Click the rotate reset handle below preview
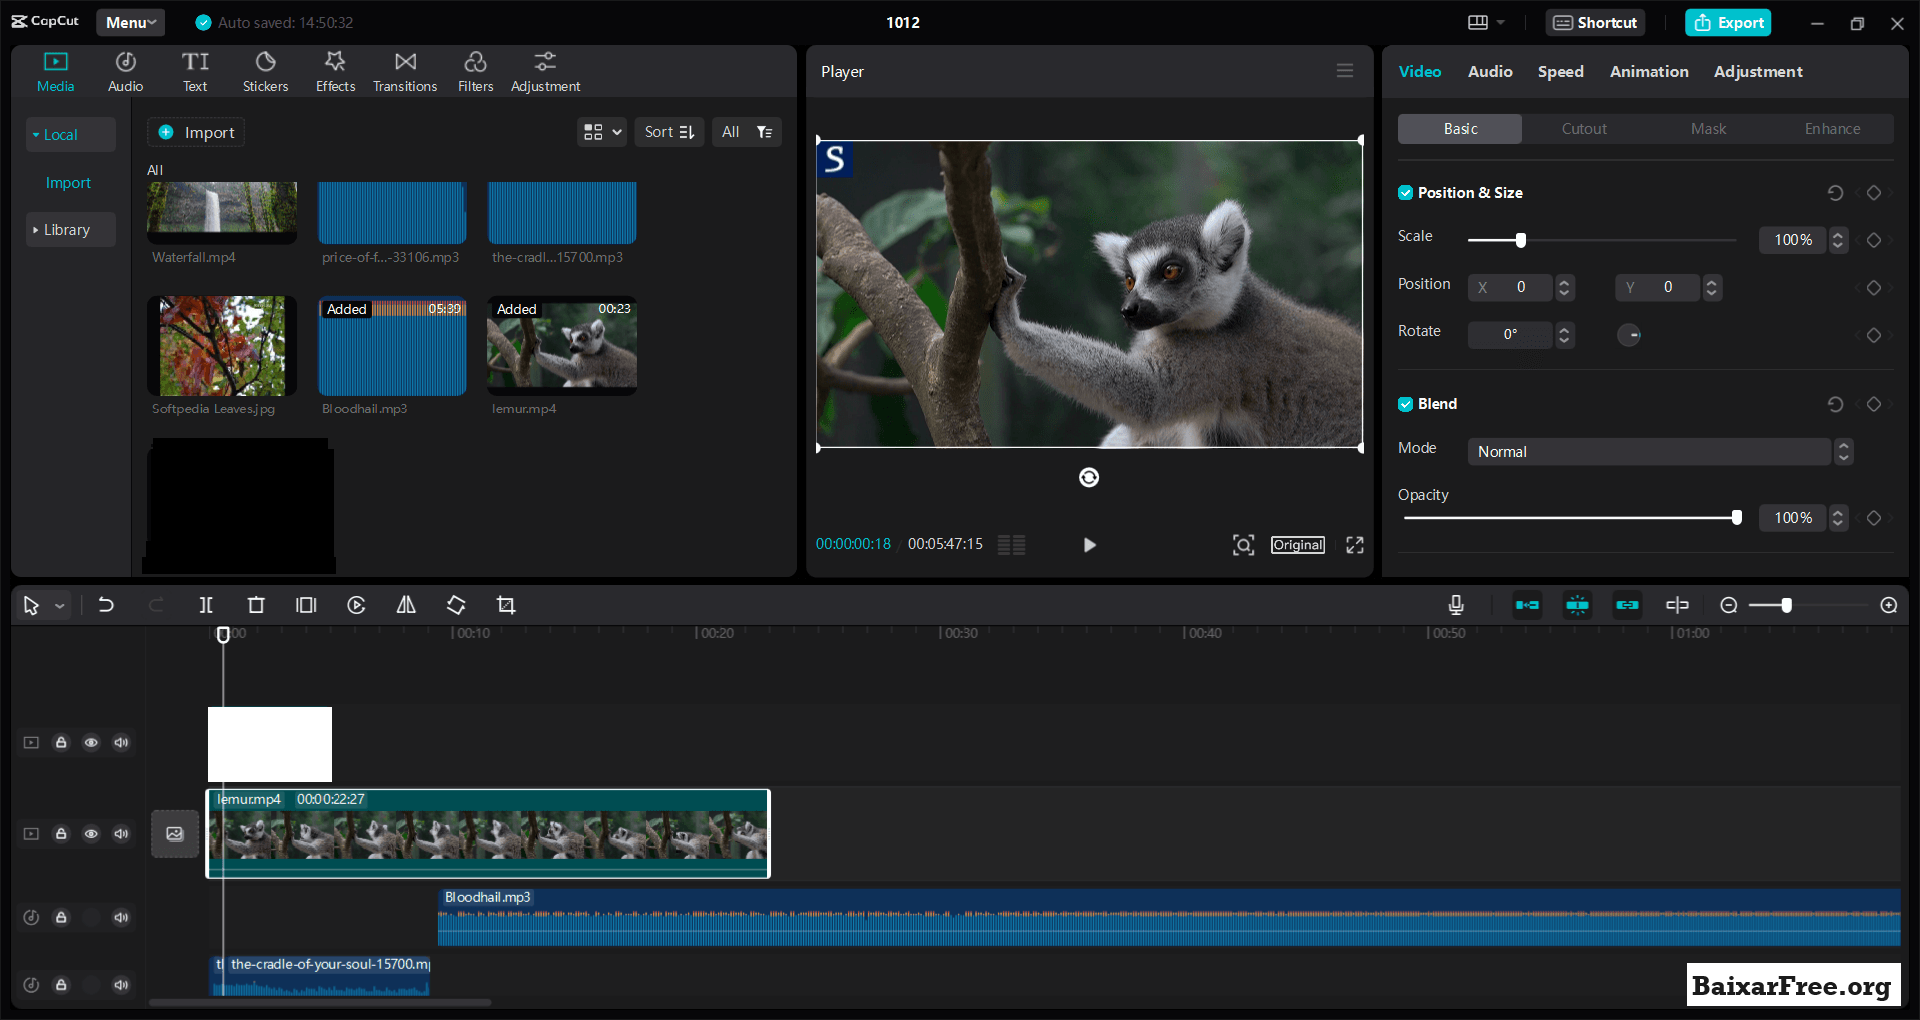Viewport: 1920px width, 1020px height. coord(1089,478)
